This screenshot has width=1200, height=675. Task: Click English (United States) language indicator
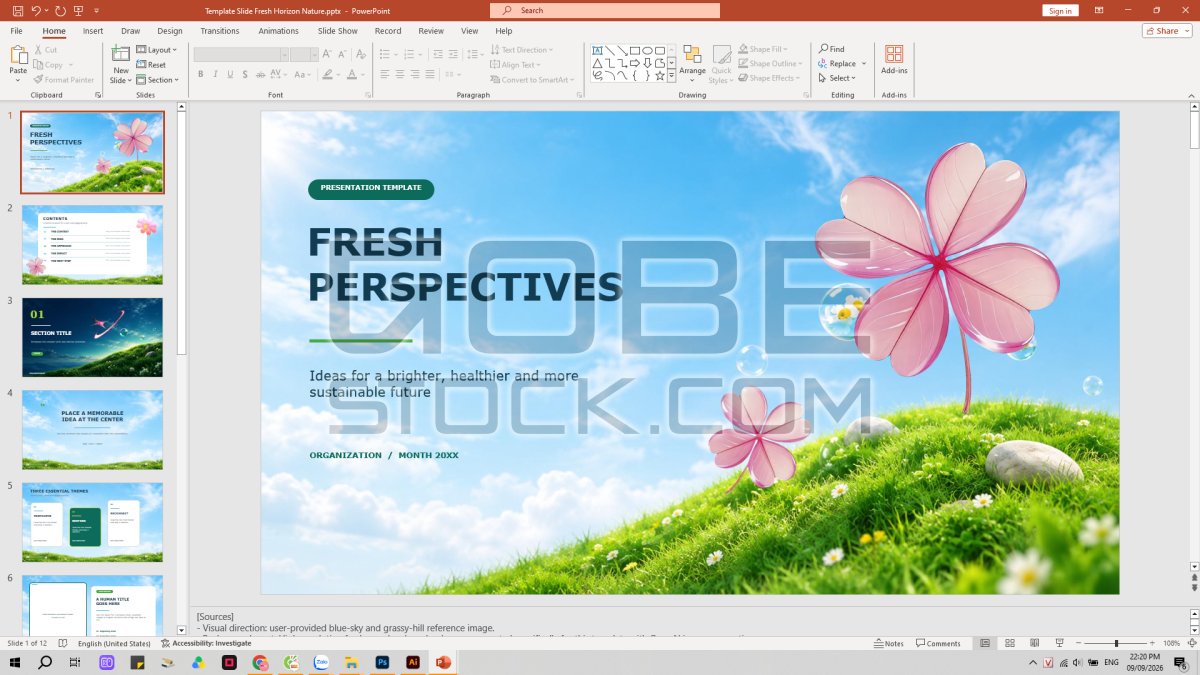pyautogui.click(x=114, y=643)
